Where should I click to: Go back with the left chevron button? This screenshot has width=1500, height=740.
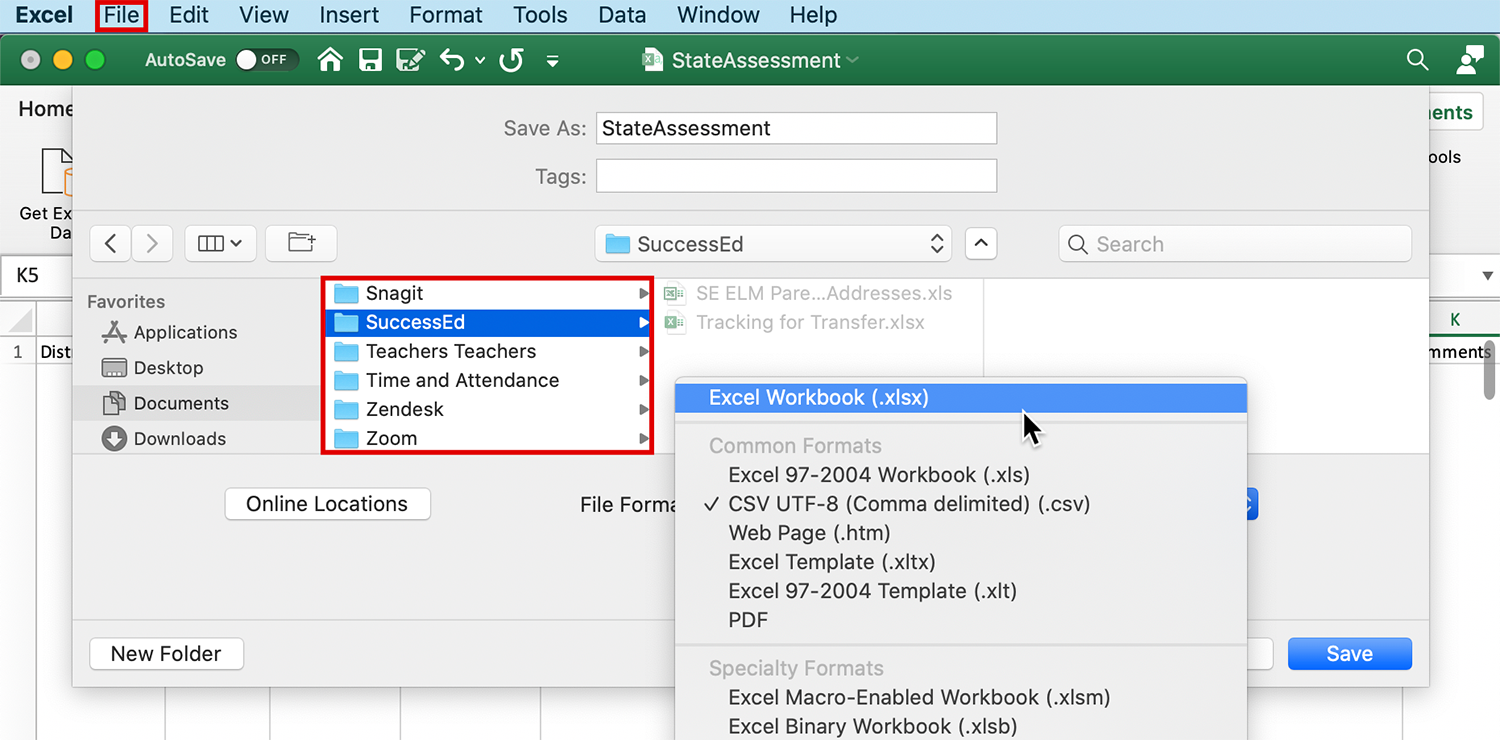(111, 243)
